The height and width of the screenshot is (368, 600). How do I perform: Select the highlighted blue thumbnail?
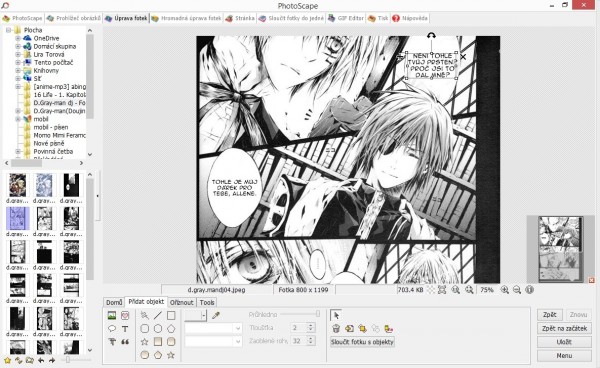tap(18, 218)
